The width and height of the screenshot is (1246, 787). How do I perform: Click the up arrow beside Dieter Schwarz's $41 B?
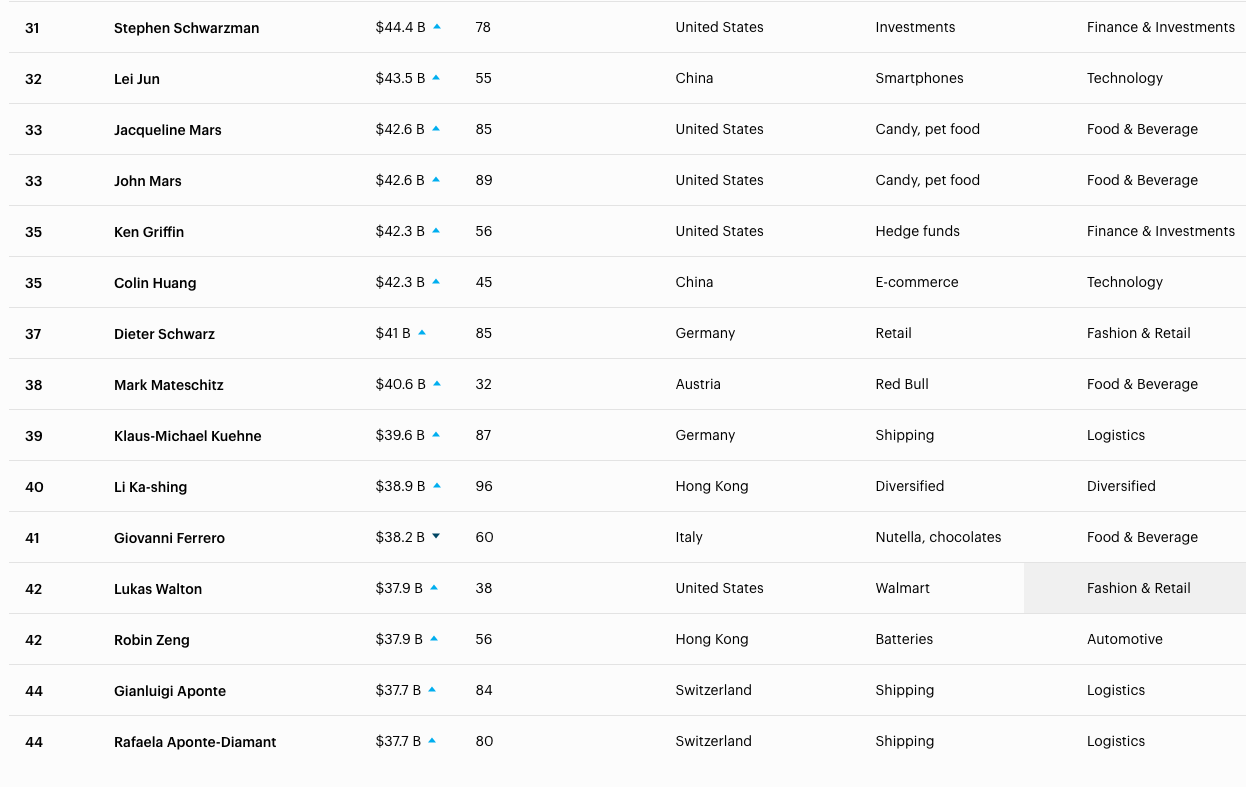click(x=422, y=333)
